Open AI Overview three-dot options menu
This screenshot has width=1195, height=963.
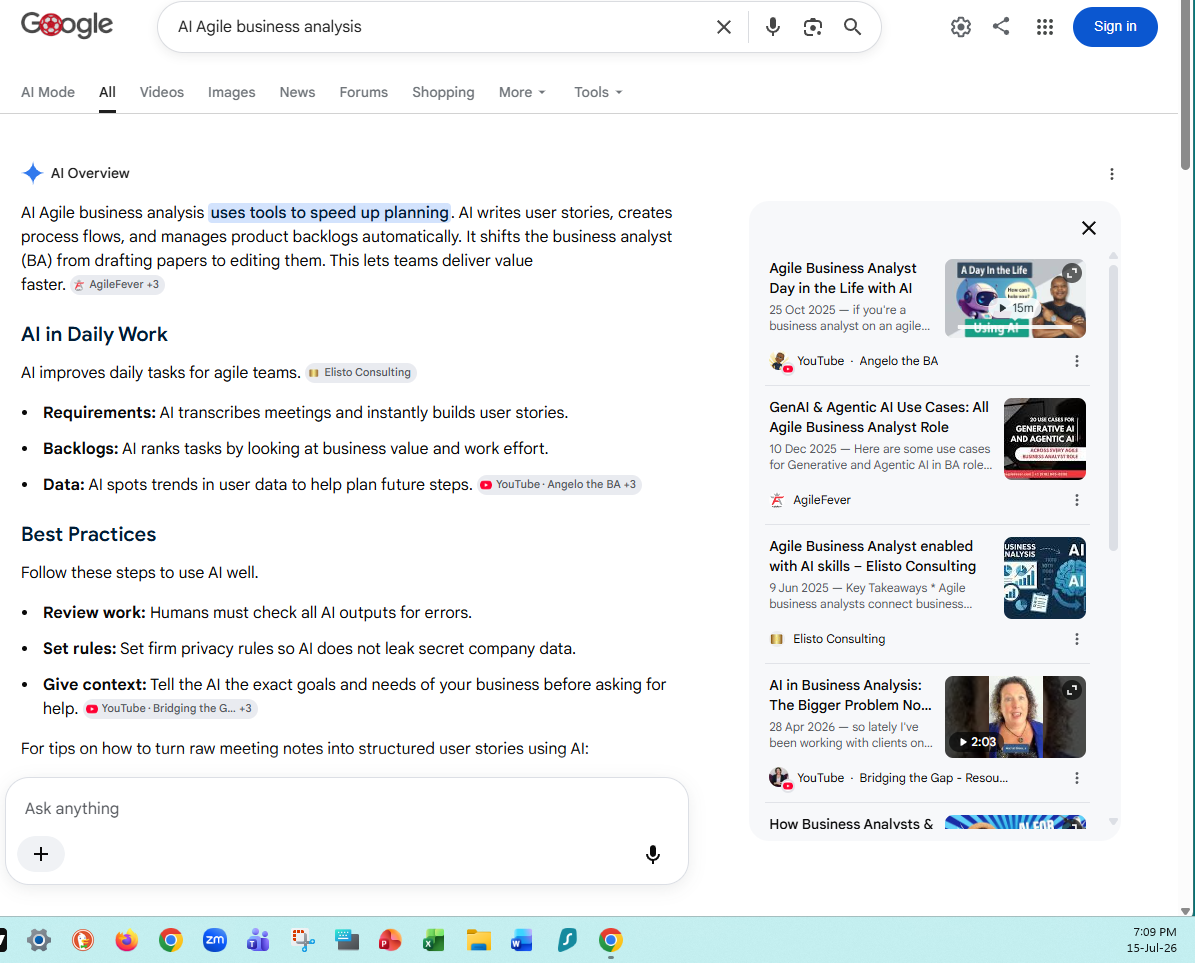click(1111, 174)
